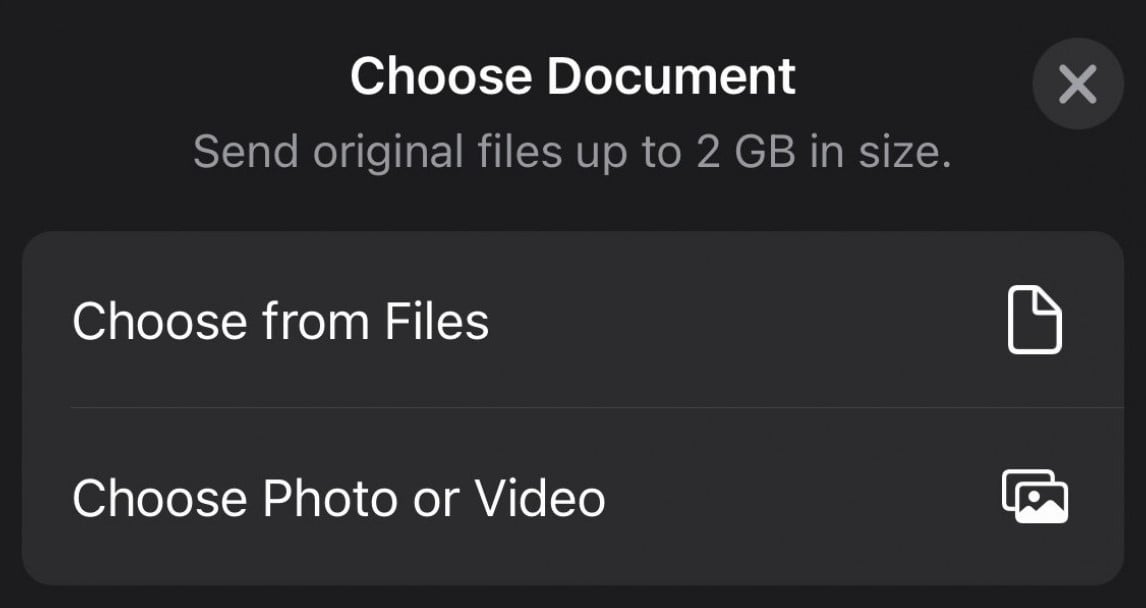Click the word "Video" in the second row
Viewport: 1146px width, 608px height.
click(x=539, y=498)
